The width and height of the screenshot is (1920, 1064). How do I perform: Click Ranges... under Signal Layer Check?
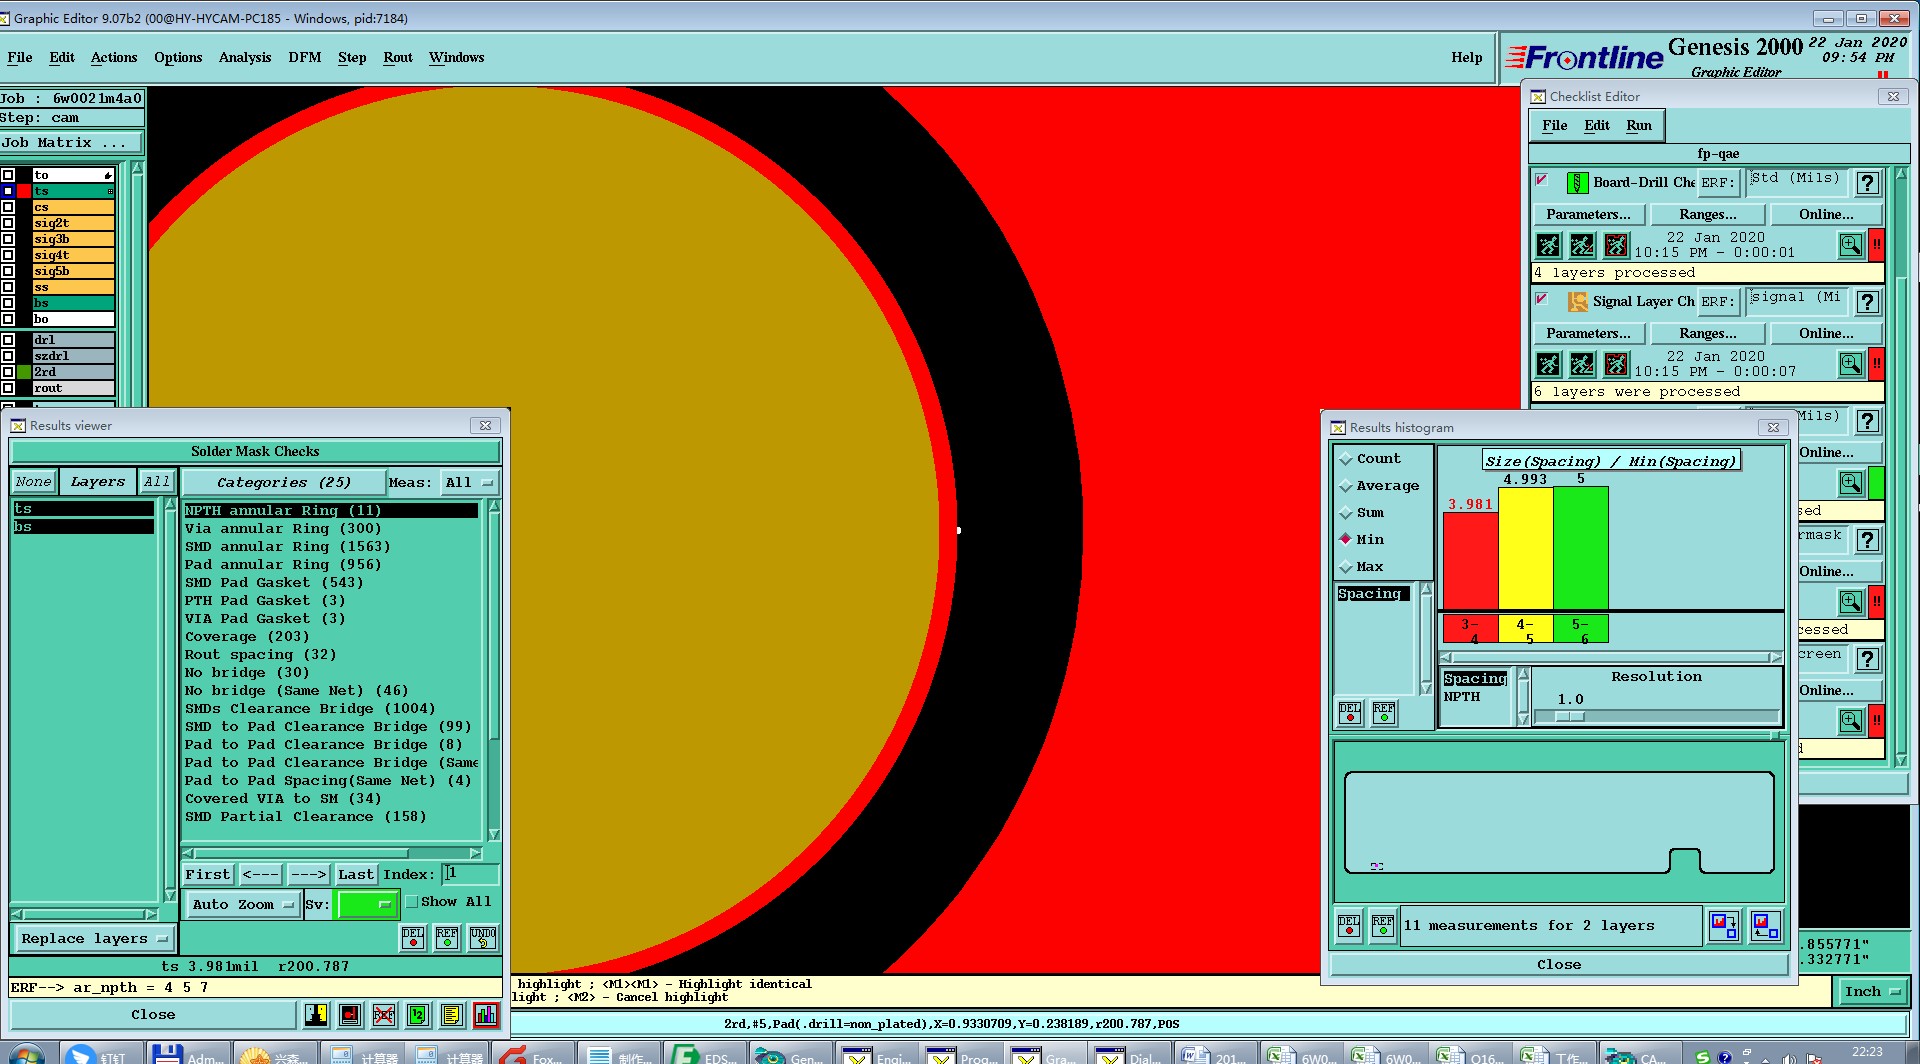[x=1708, y=334]
